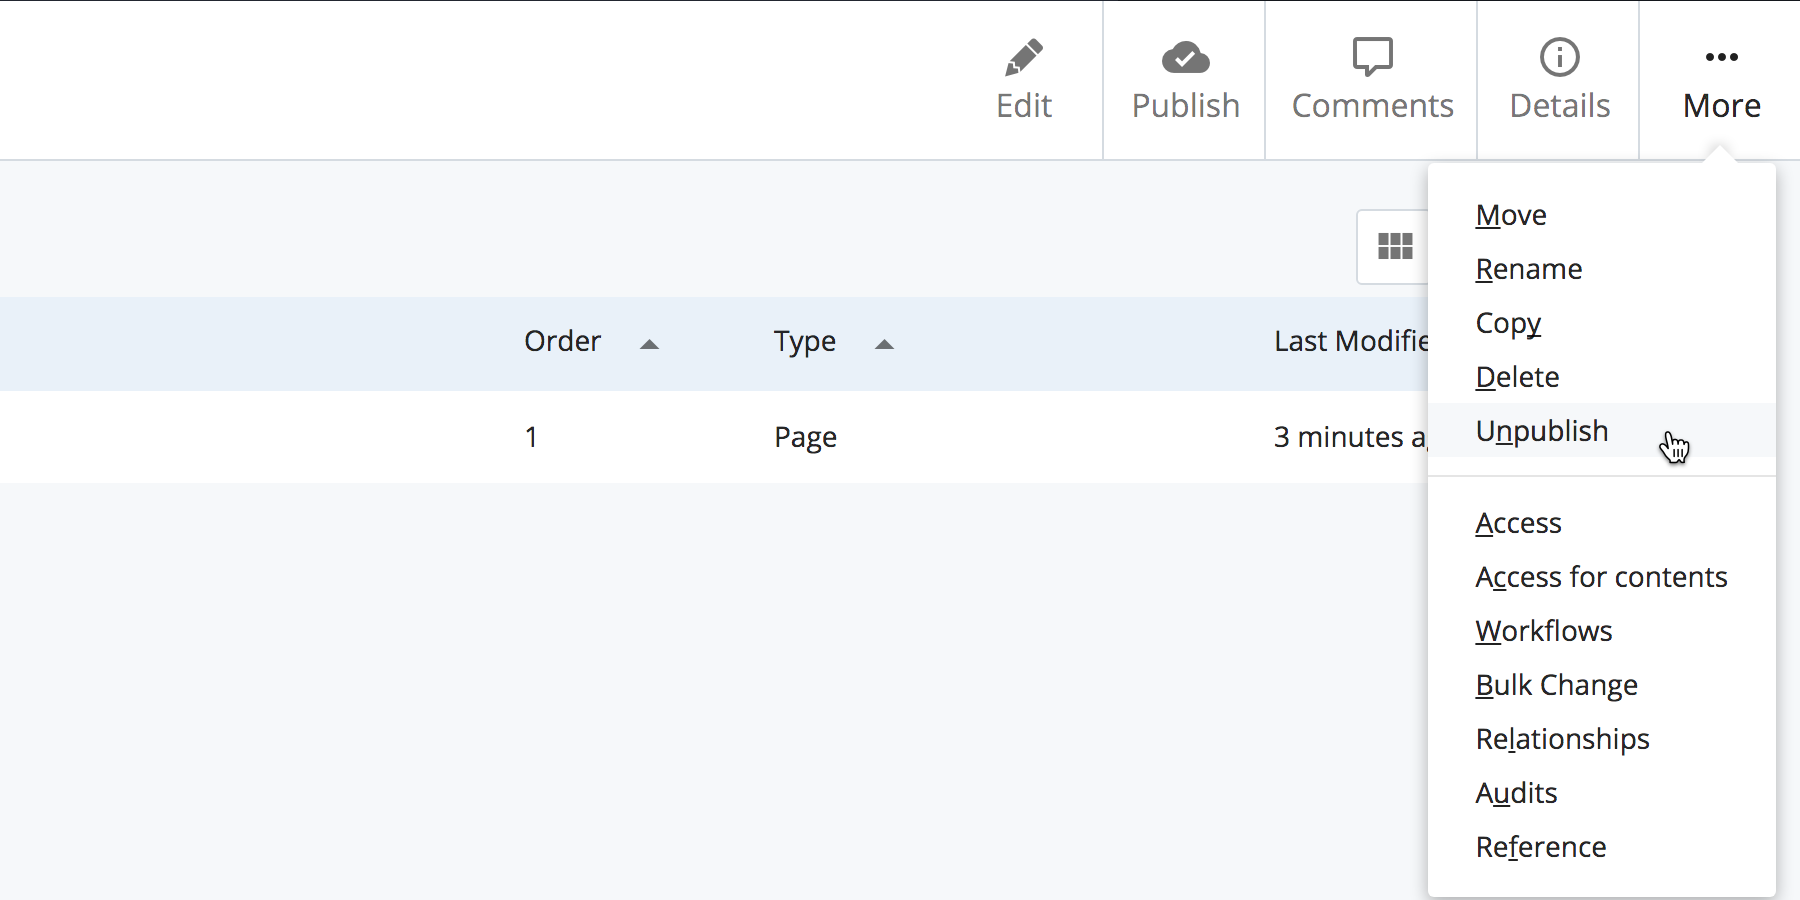The width and height of the screenshot is (1800, 900).
Task: Select the Page row in the list
Action: (805, 437)
